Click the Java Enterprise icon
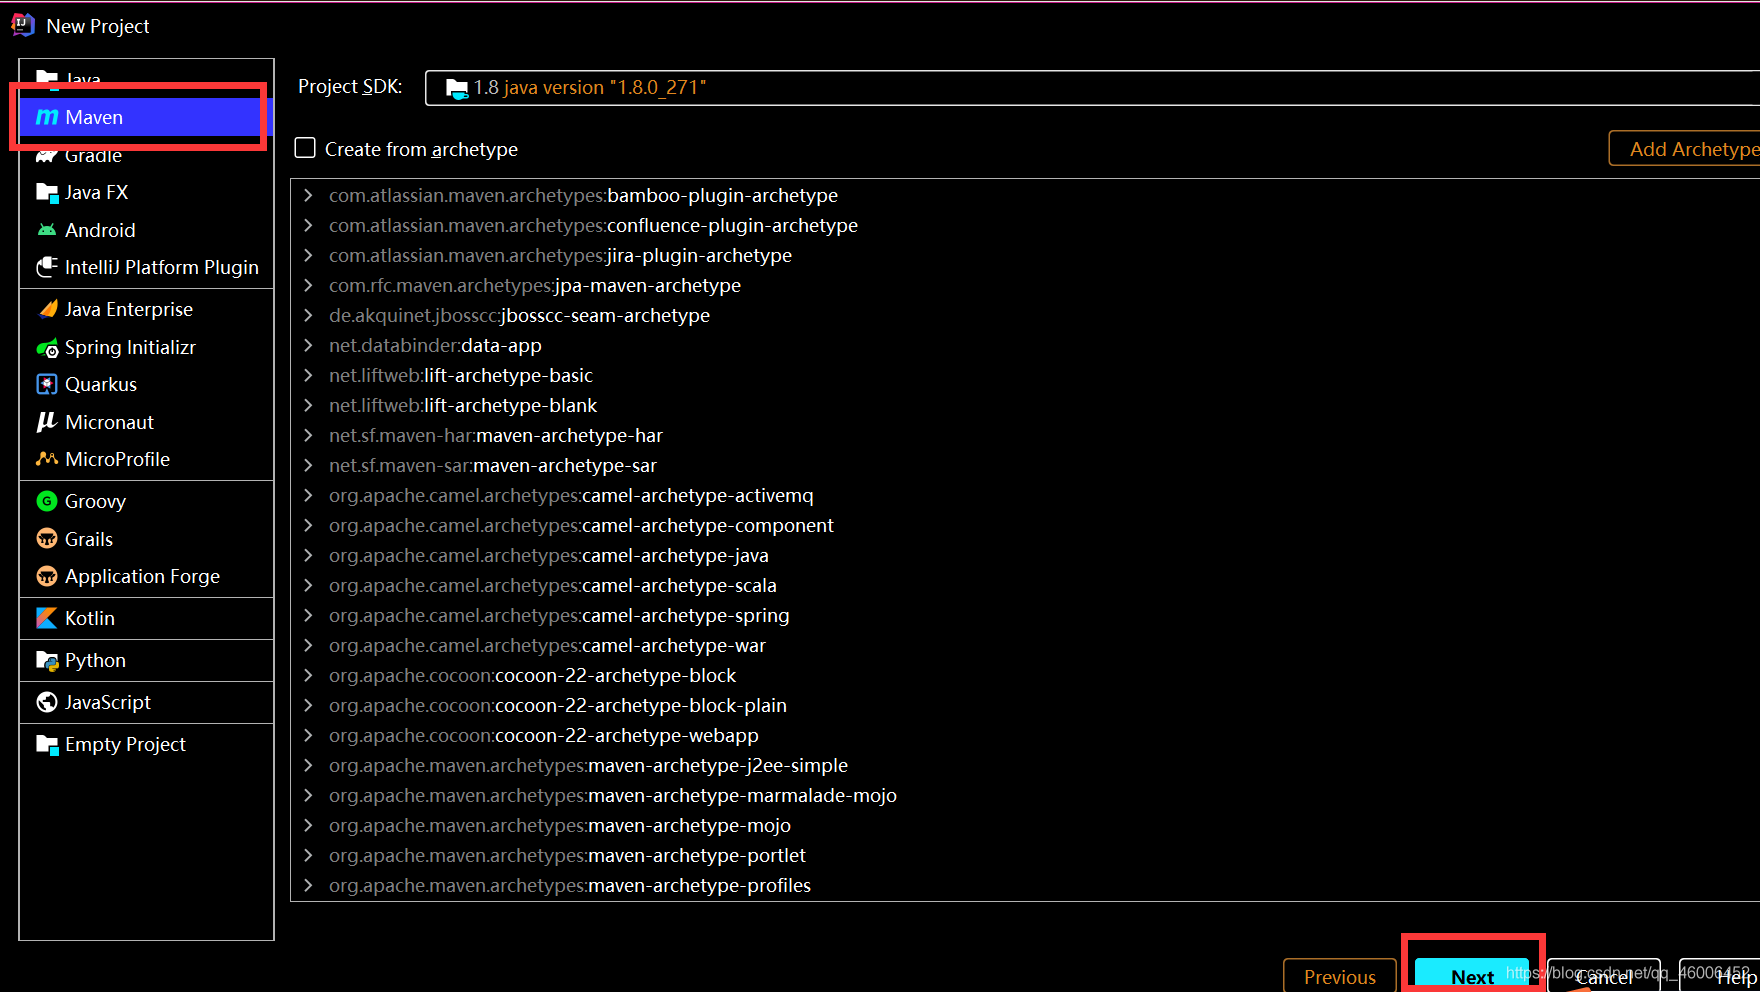This screenshot has width=1760, height=992. pyautogui.click(x=47, y=309)
